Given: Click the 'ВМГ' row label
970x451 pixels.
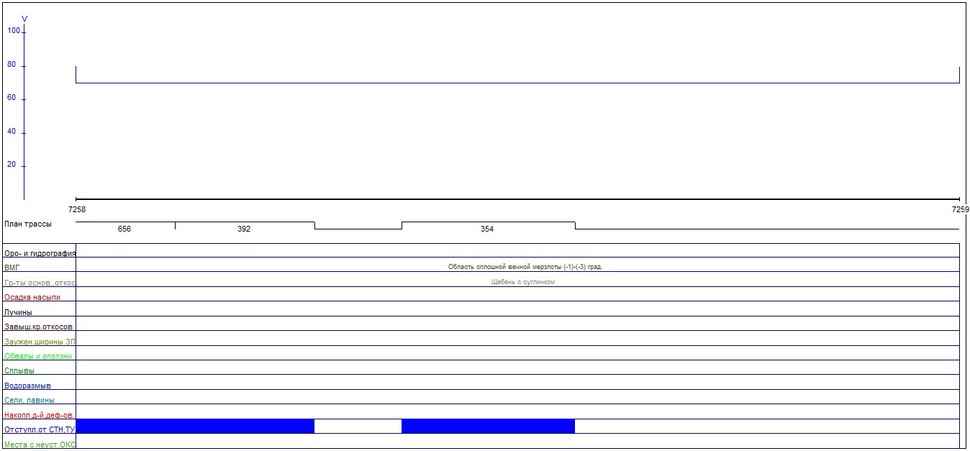Looking at the screenshot, I should click(x=12, y=268).
